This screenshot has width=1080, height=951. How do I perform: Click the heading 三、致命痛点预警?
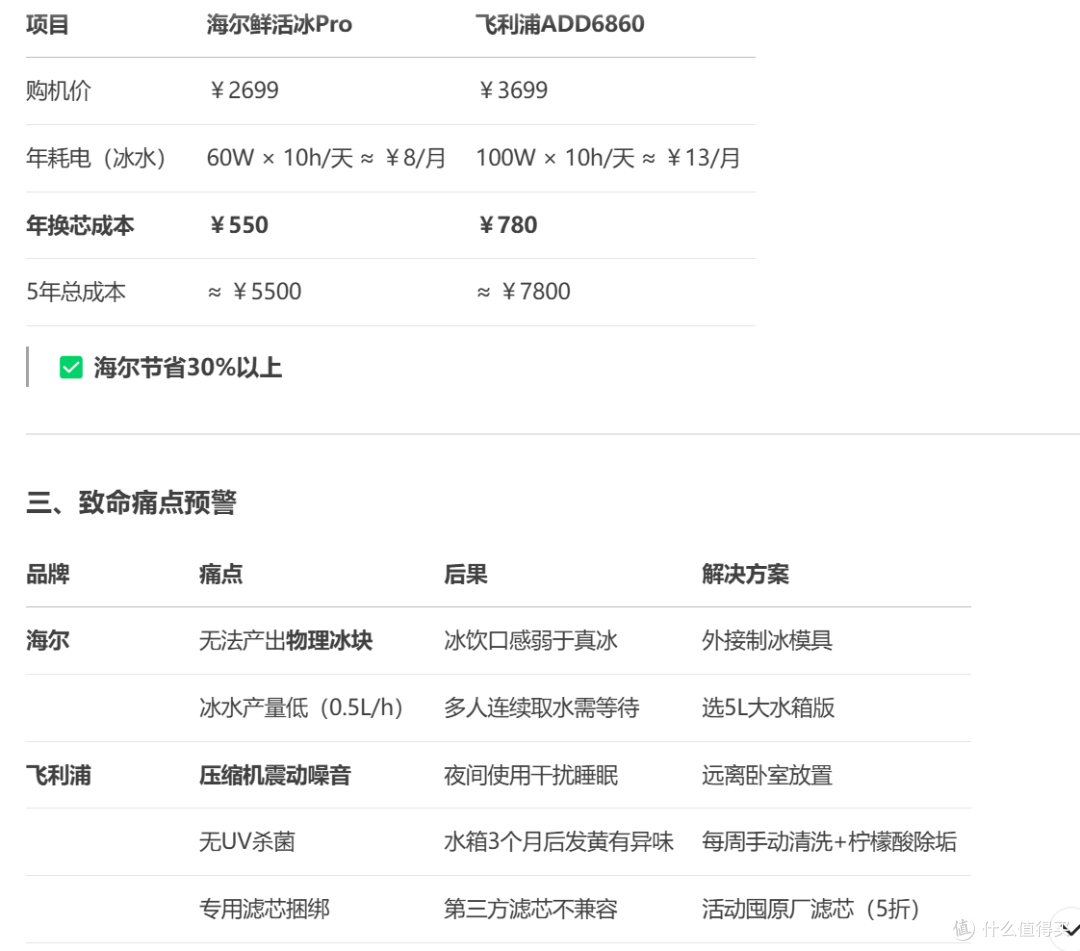point(132,502)
